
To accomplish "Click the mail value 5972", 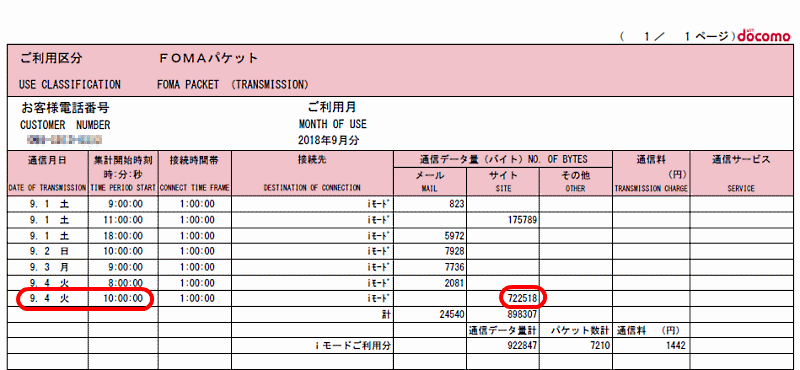I will pyautogui.click(x=454, y=236).
